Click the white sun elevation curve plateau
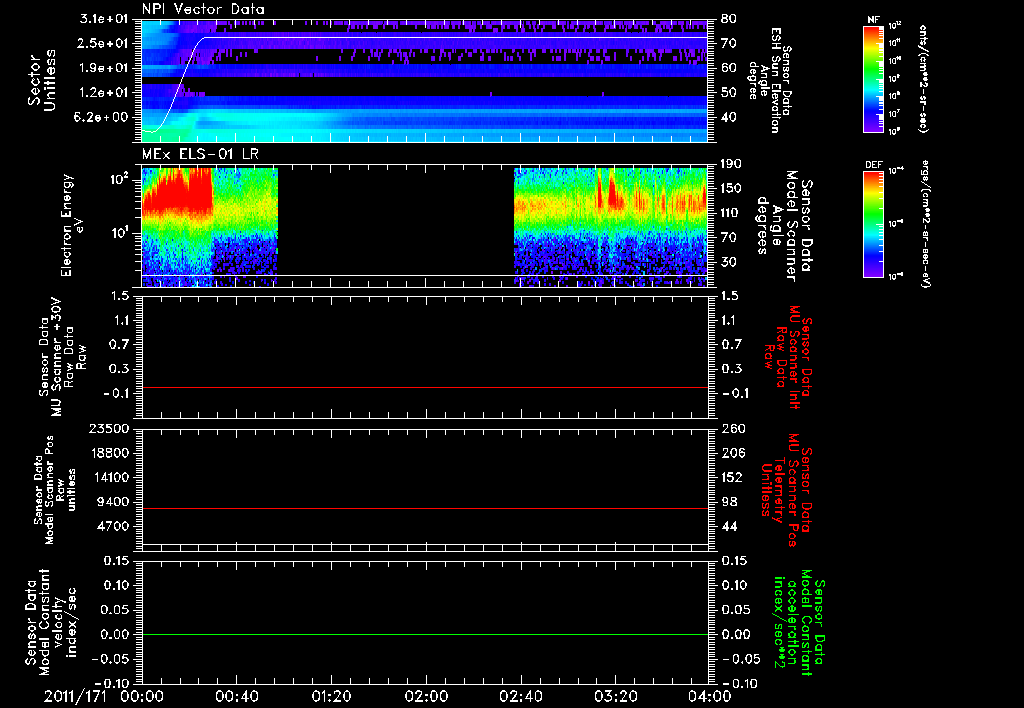Viewport: 1024px width, 708px height. click(457, 37)
